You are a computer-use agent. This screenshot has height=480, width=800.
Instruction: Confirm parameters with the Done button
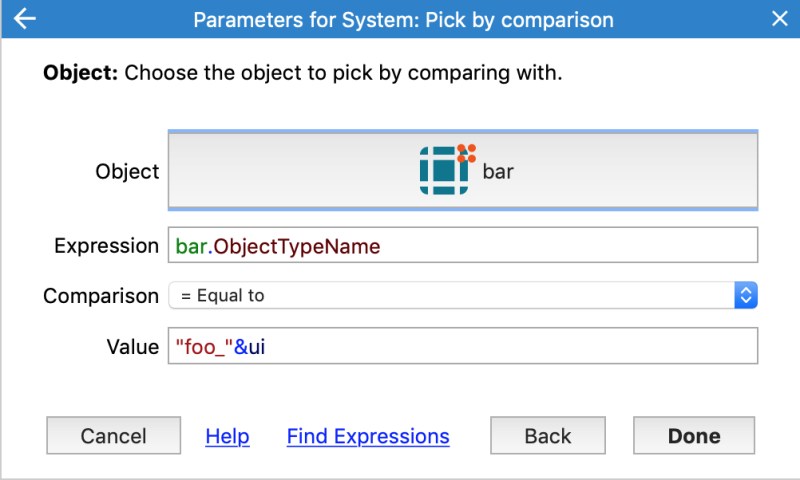[x=694, y=436]
